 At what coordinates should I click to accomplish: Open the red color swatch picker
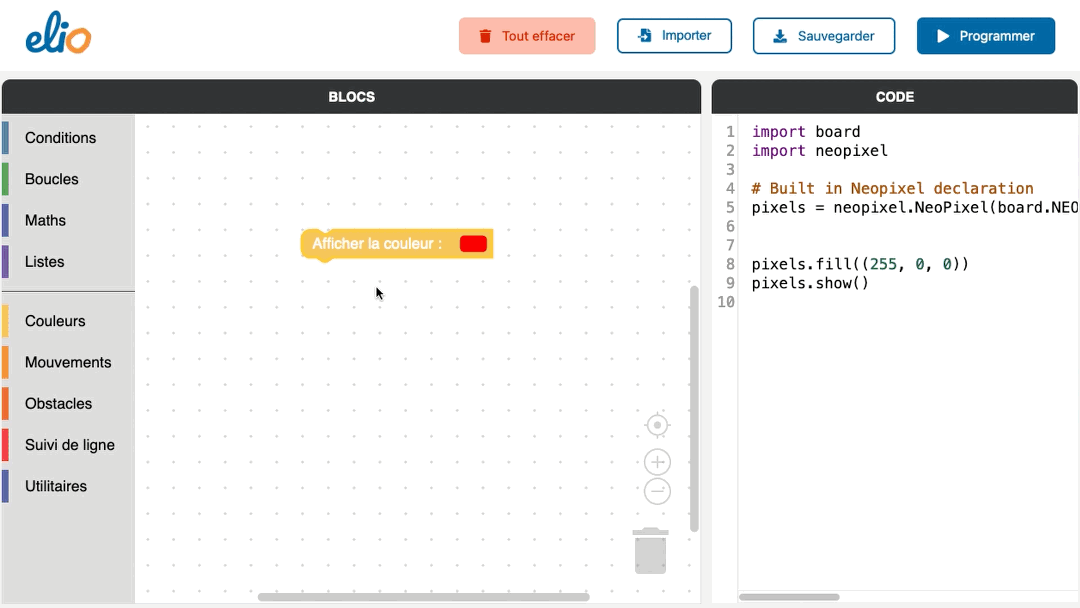click(x=473, y=244)
